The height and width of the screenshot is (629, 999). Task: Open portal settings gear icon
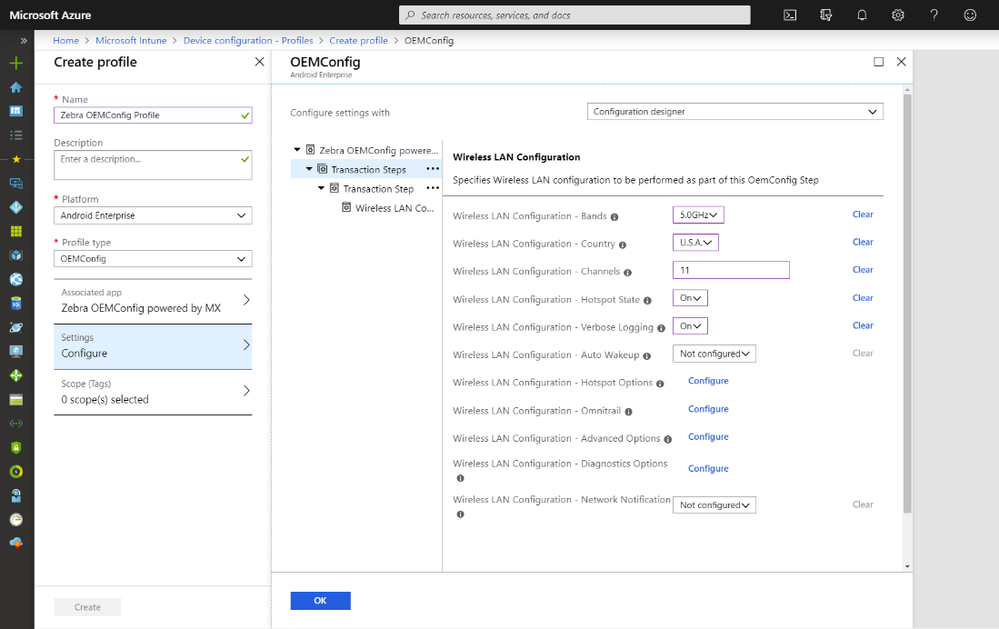tap(898, 15)
